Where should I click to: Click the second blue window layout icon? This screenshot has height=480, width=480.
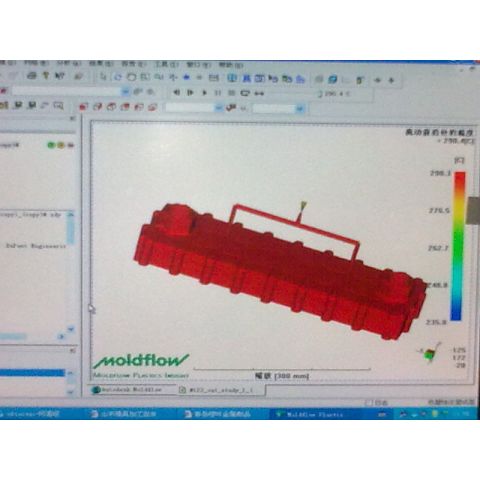point(246,79)
